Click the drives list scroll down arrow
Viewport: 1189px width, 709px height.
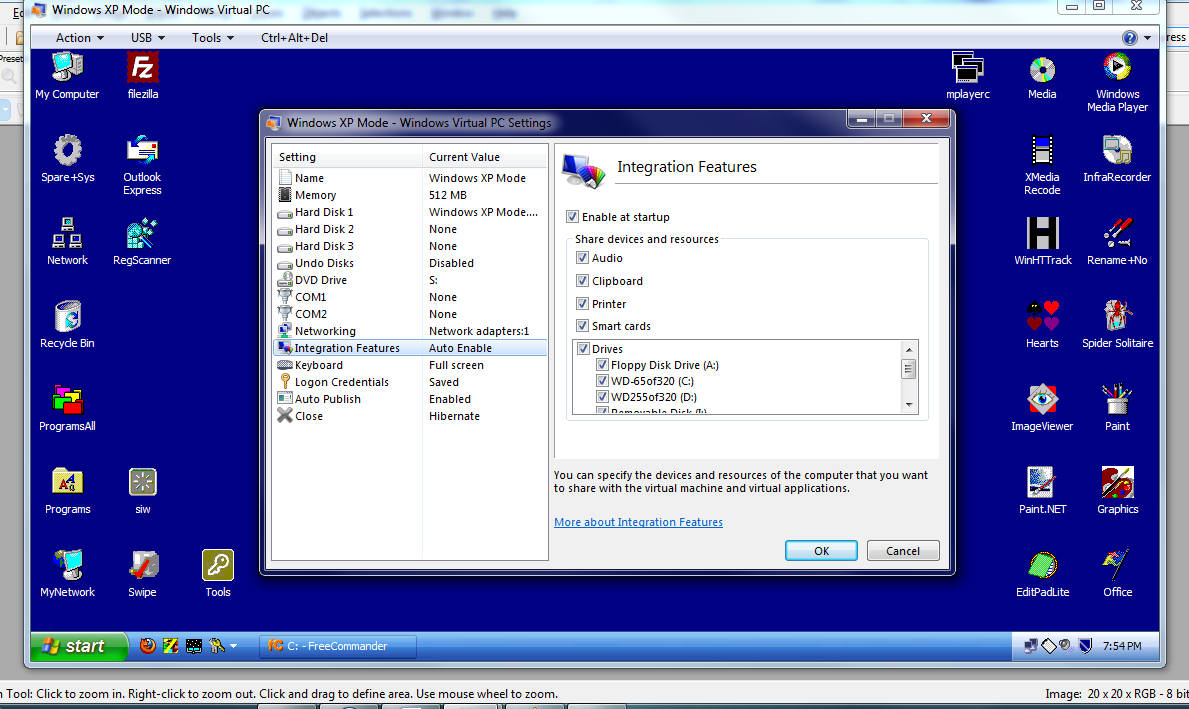pos(909,405)
